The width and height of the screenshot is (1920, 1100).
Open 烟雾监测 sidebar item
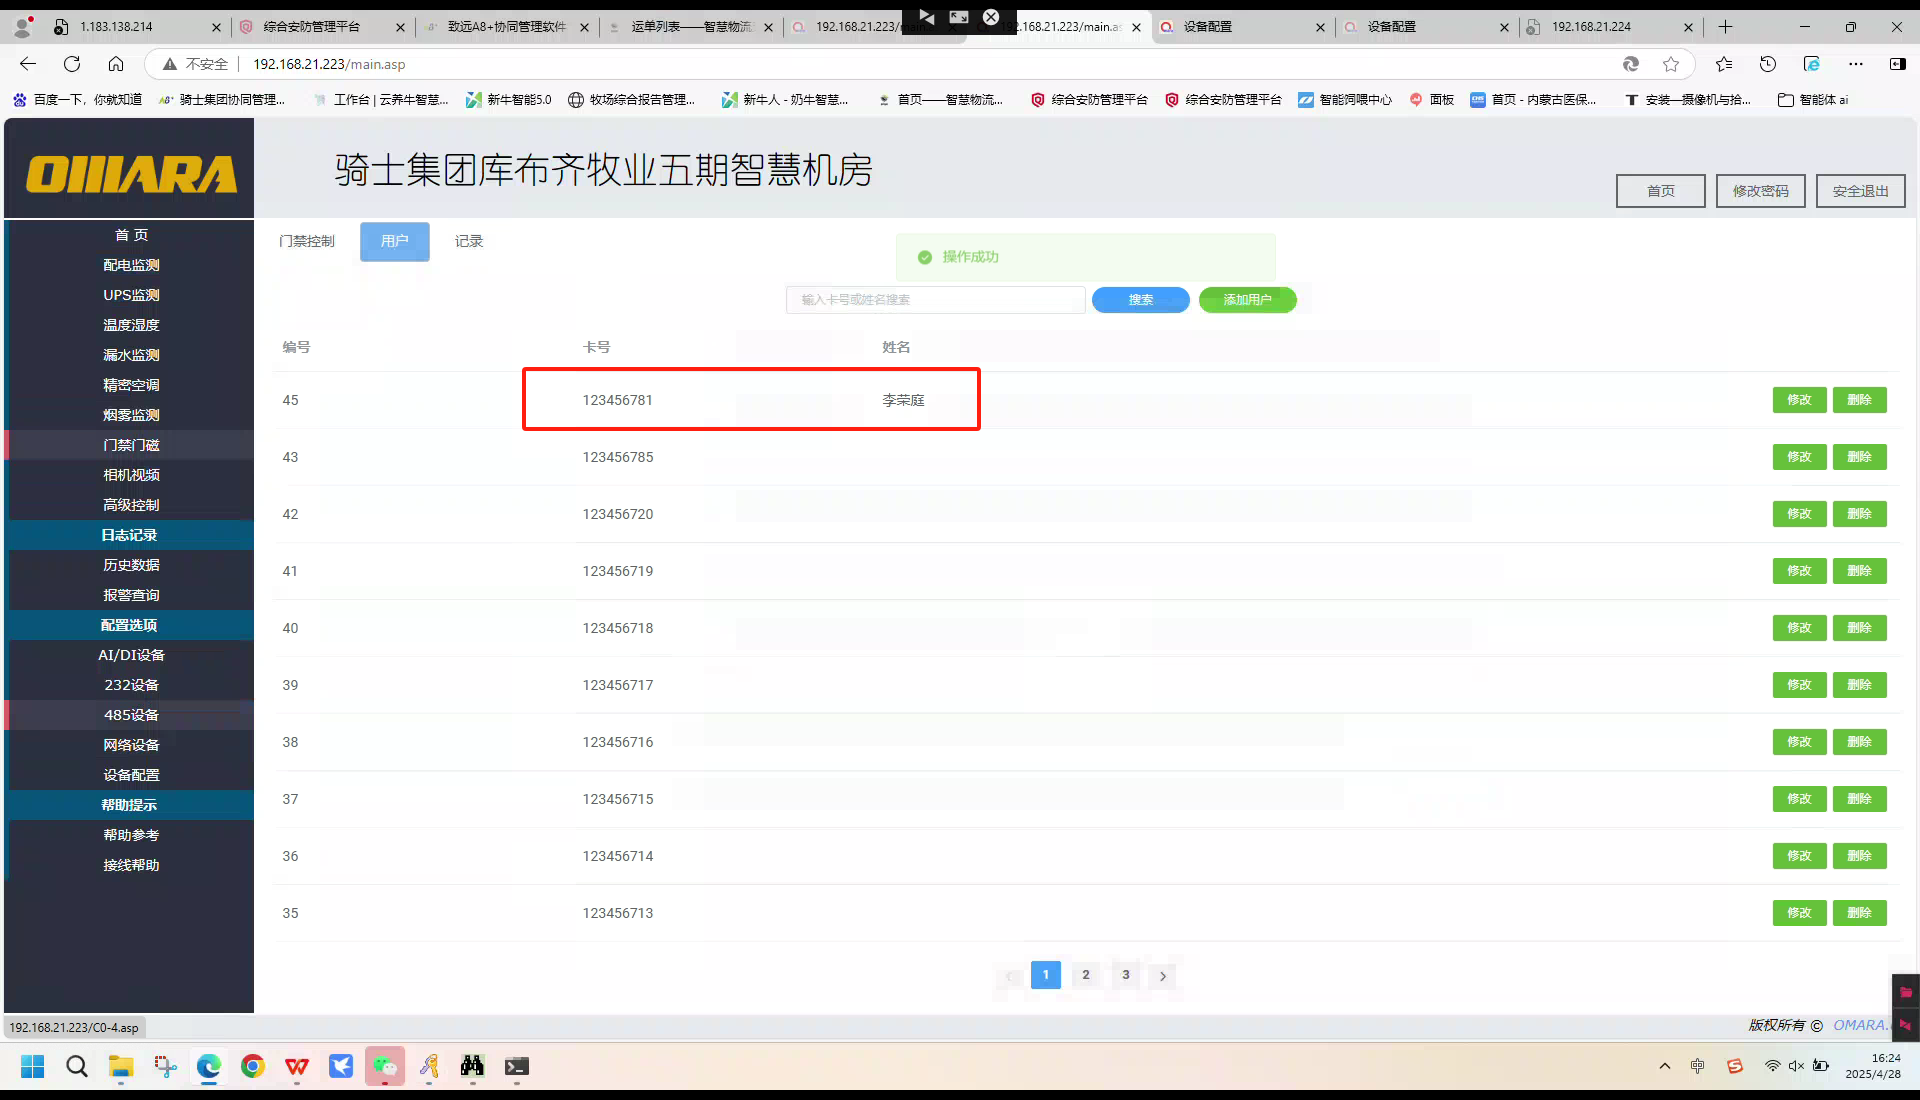tap(131, 415)
